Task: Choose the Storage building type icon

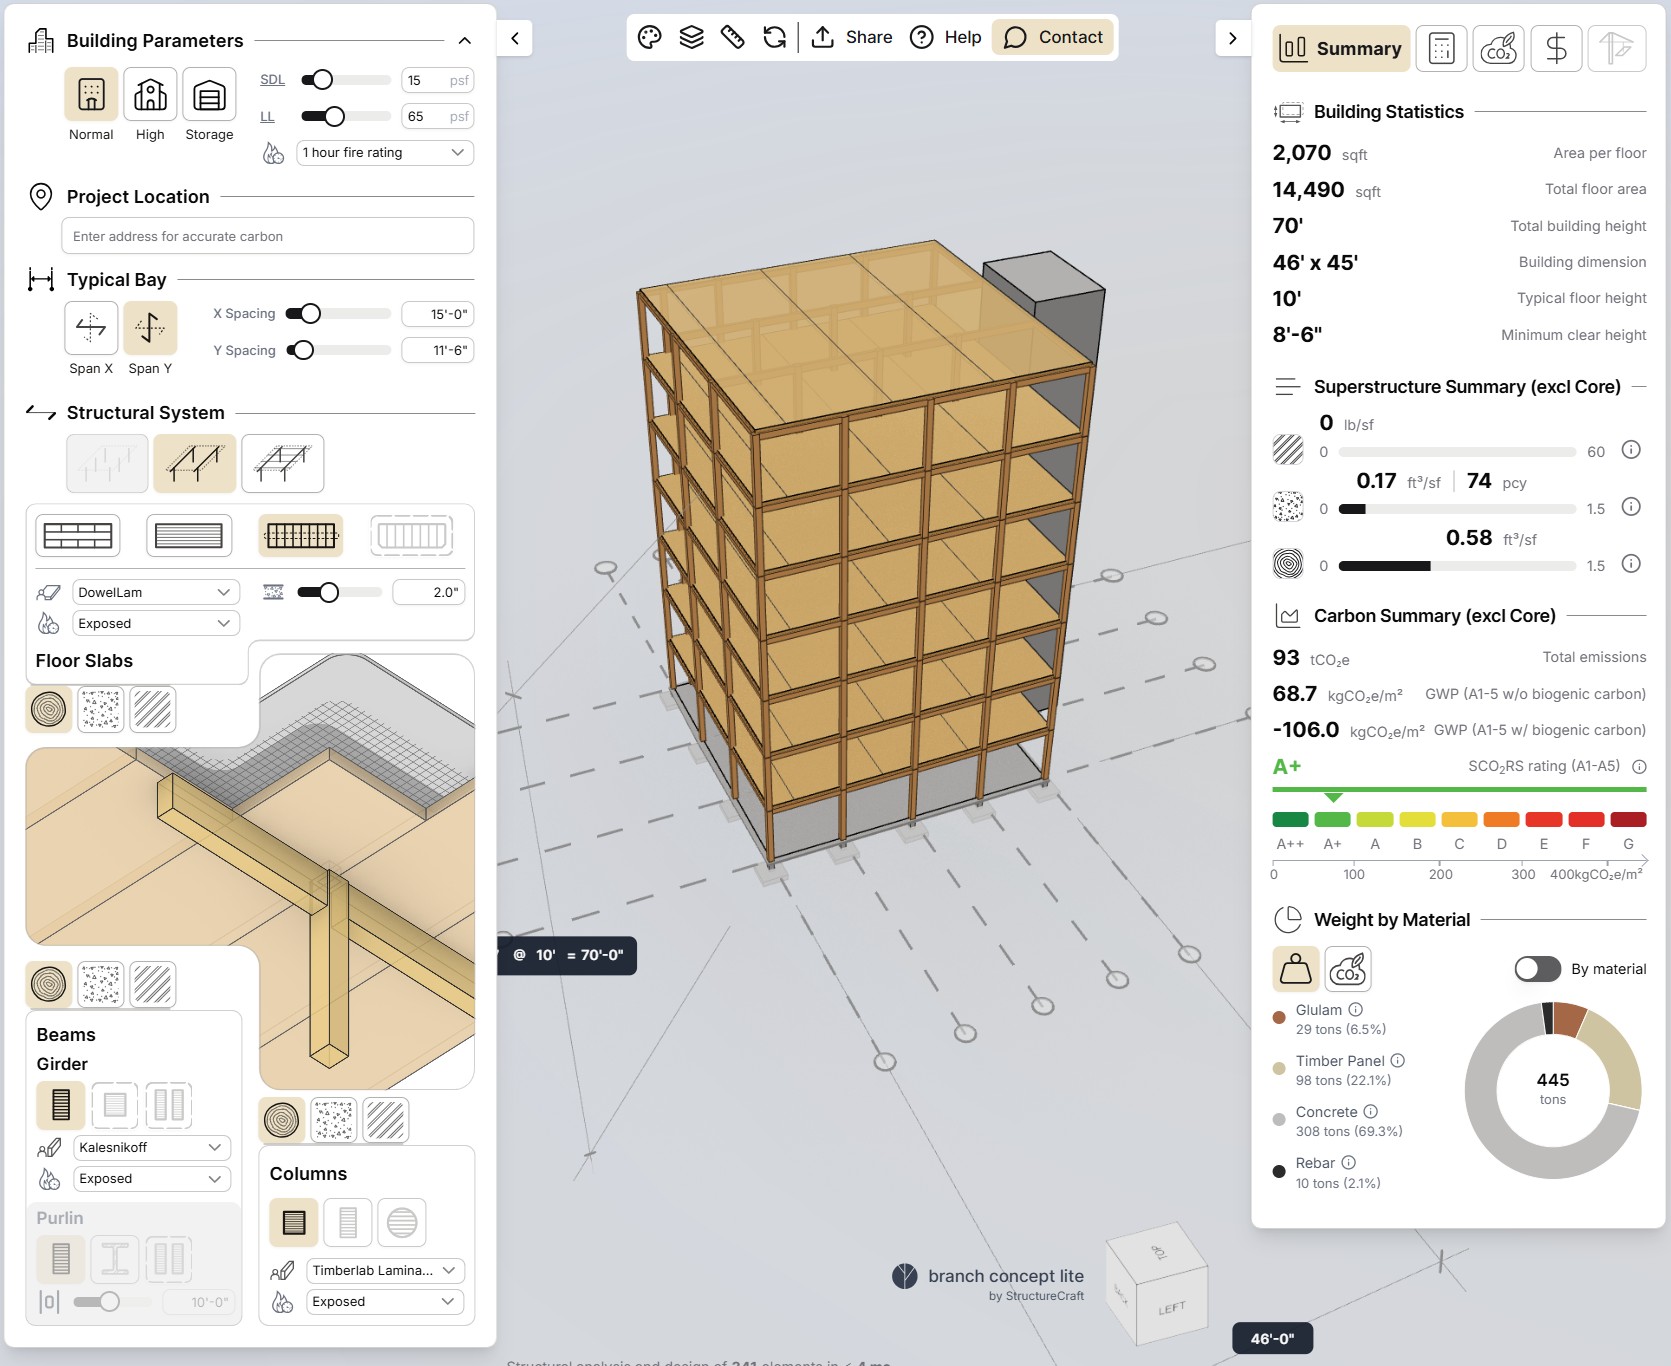Action: (209, 95)
